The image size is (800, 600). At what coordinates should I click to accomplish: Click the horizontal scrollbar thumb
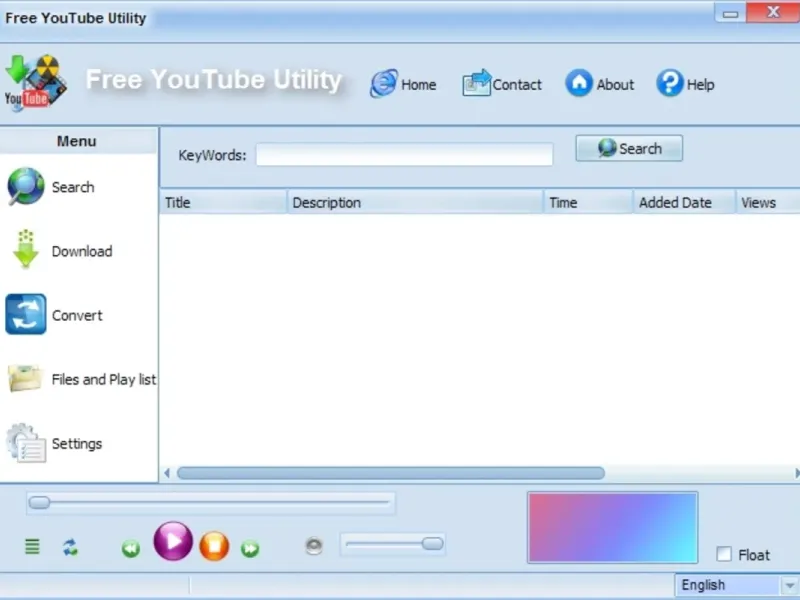coord(391,473)
